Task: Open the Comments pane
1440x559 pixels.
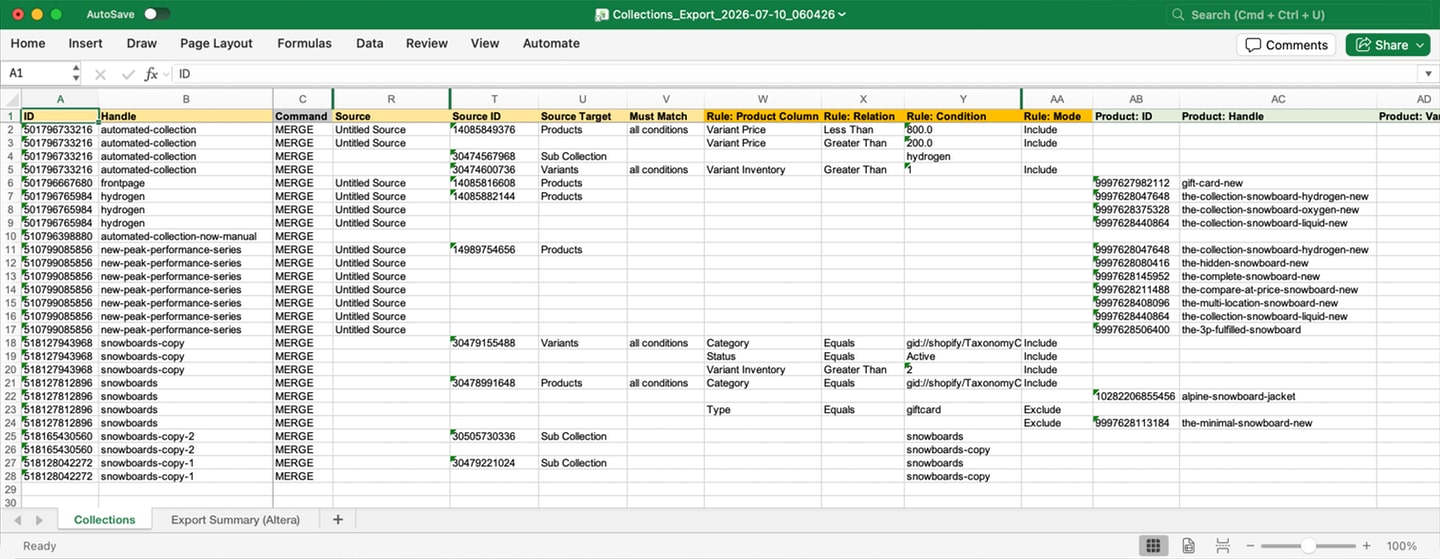Action: coord(1287,45)
